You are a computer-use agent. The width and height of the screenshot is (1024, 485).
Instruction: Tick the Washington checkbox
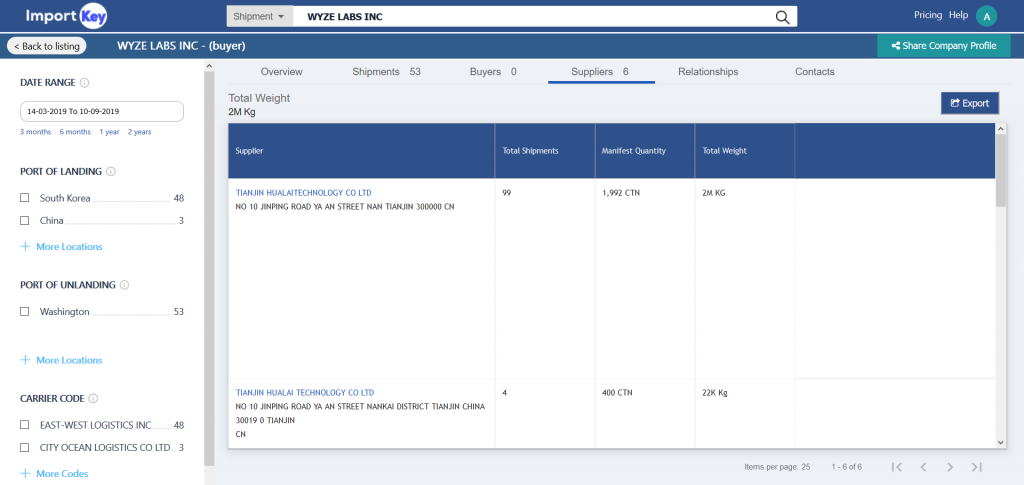click(25, 312)
